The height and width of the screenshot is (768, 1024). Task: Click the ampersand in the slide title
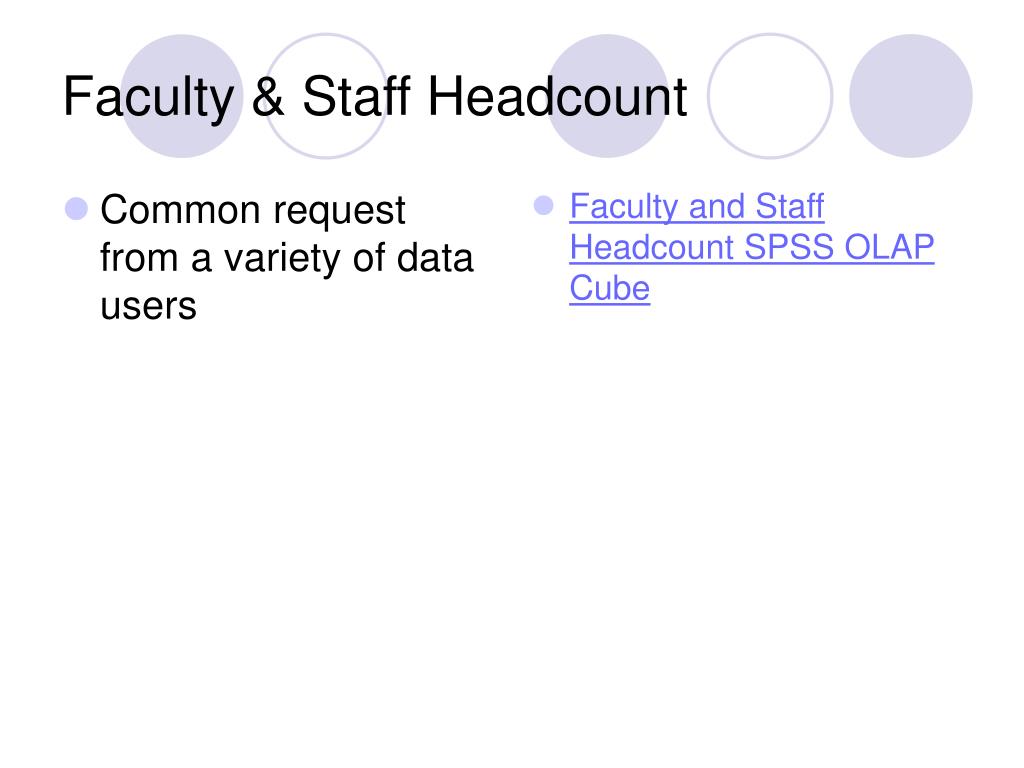tap(268, 97)
